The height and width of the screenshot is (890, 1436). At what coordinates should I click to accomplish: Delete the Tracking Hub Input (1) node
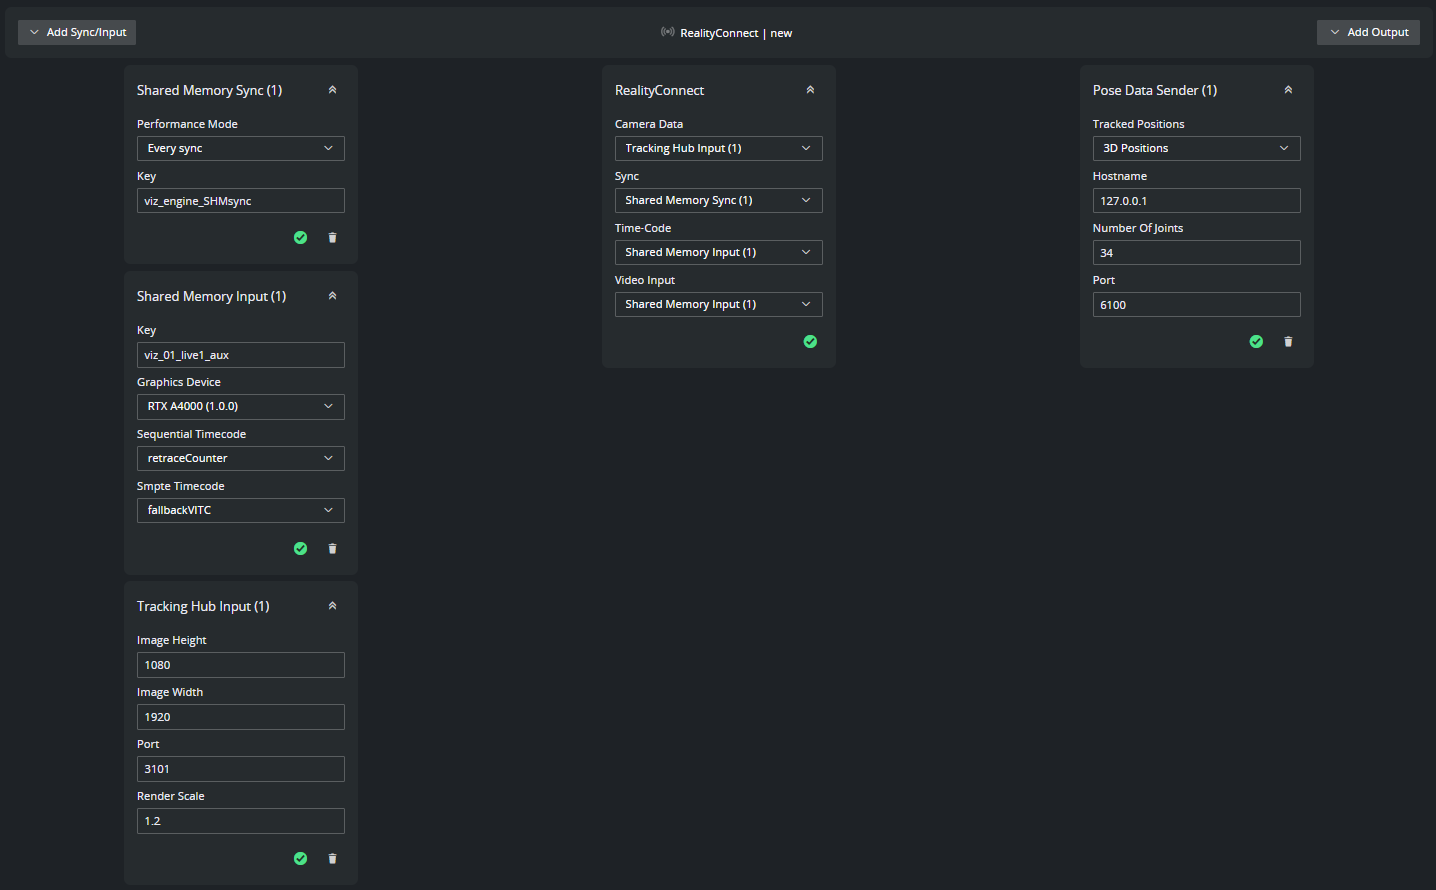(332, 859)
